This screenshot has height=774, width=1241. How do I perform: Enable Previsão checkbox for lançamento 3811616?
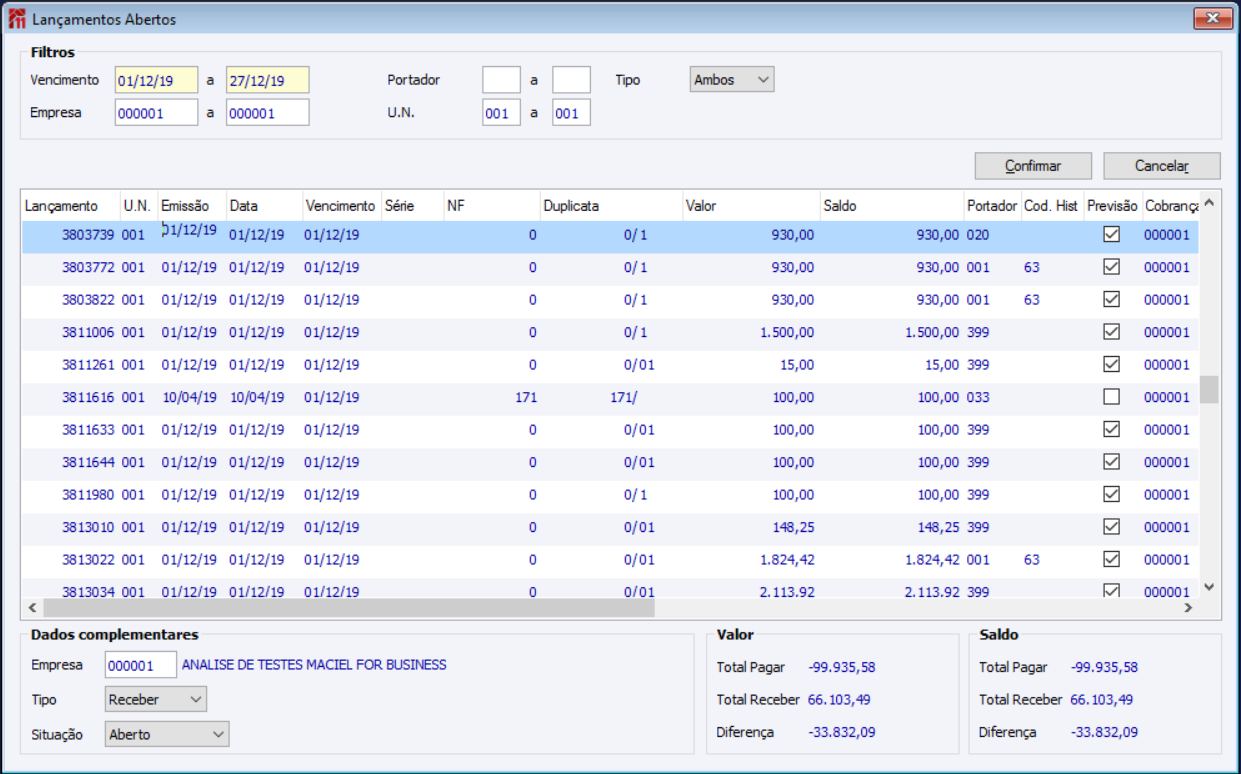tap(1111, 397)
